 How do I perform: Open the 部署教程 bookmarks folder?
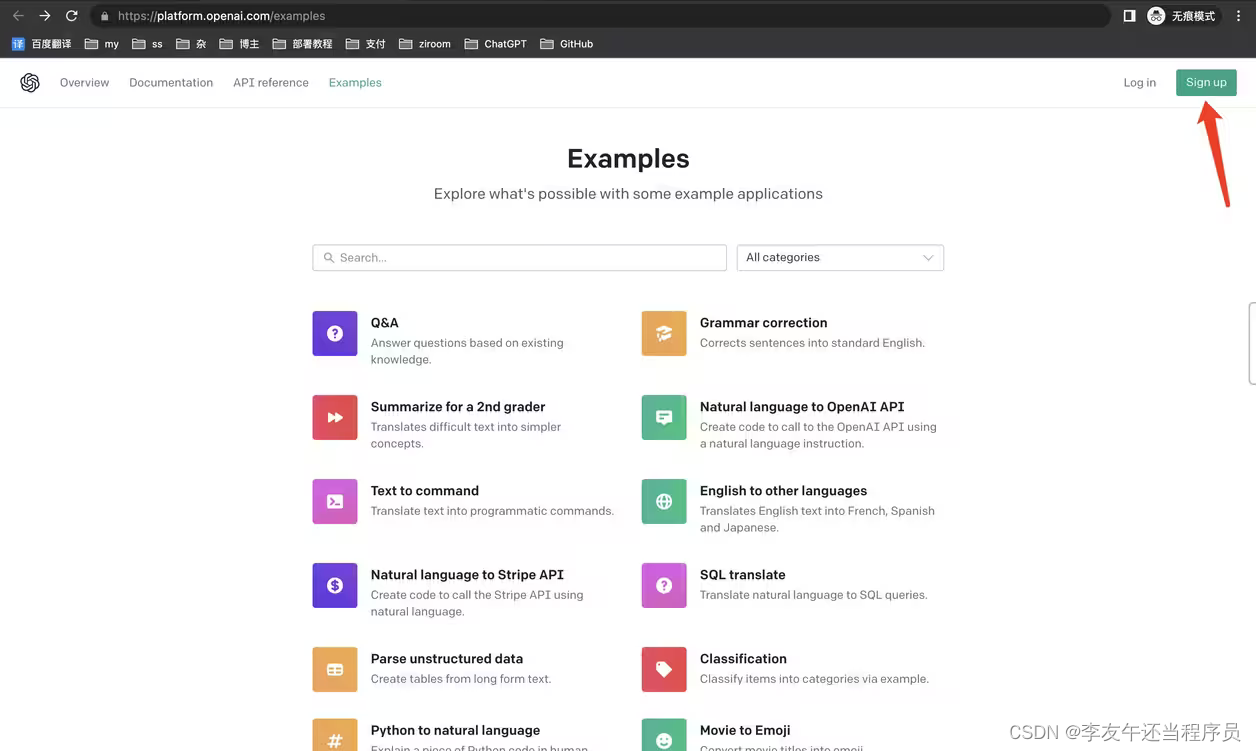[x=302, y=44]
